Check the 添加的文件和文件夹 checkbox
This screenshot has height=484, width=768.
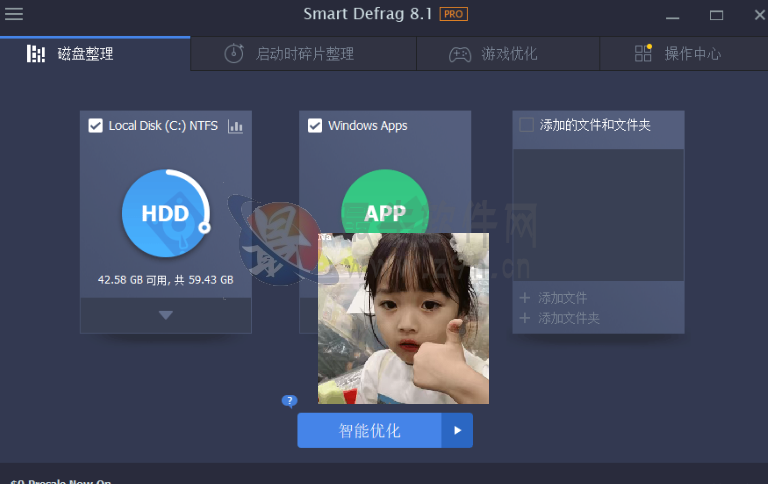point(527,125)
